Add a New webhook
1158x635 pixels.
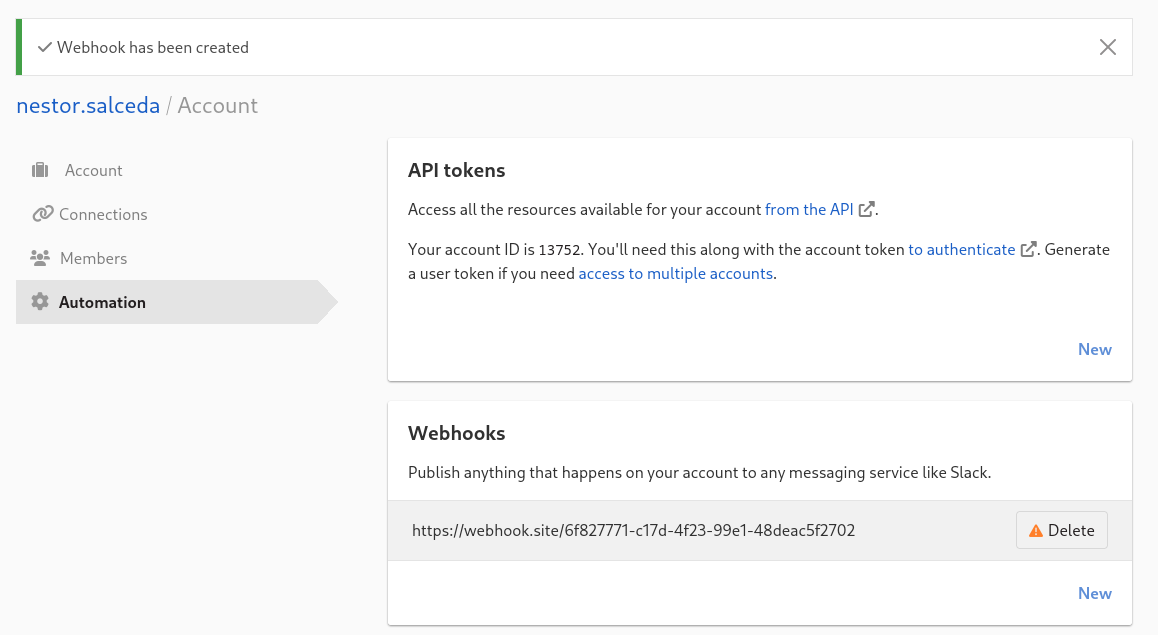1094,593
